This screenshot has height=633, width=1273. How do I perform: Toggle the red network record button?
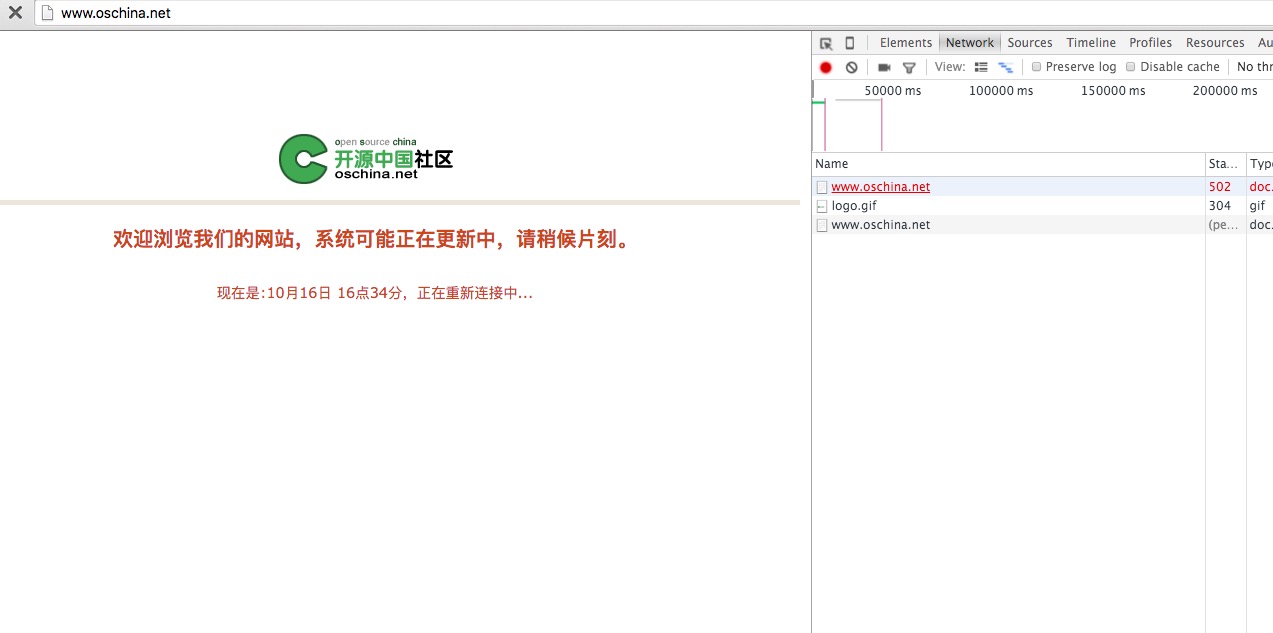826,67
